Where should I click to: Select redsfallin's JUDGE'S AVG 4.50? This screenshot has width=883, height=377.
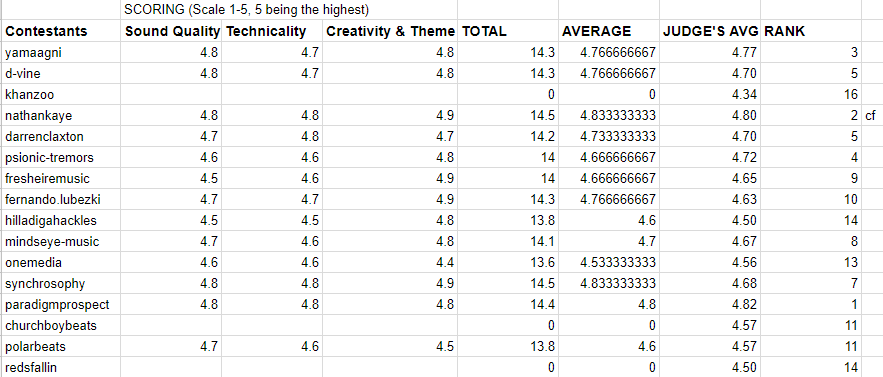[x=710, y=367]
